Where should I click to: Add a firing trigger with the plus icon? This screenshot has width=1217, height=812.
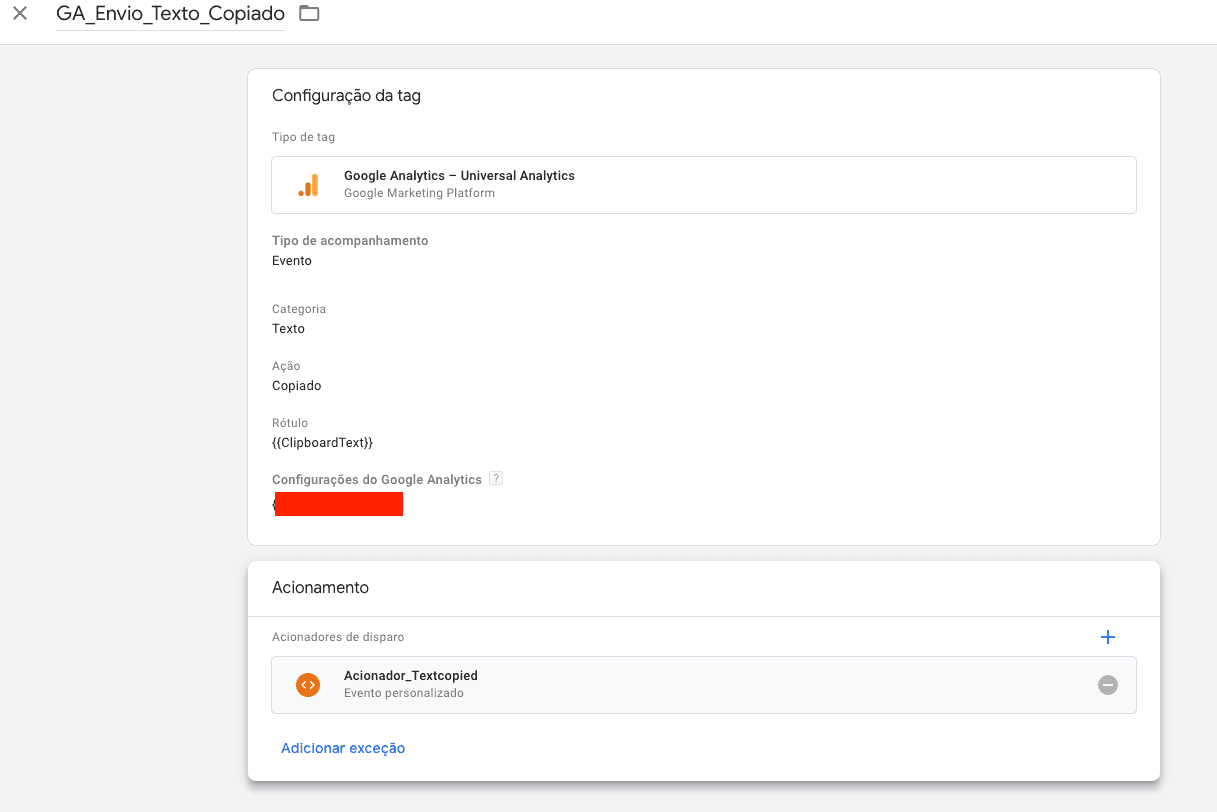(x=1107, y=637)
